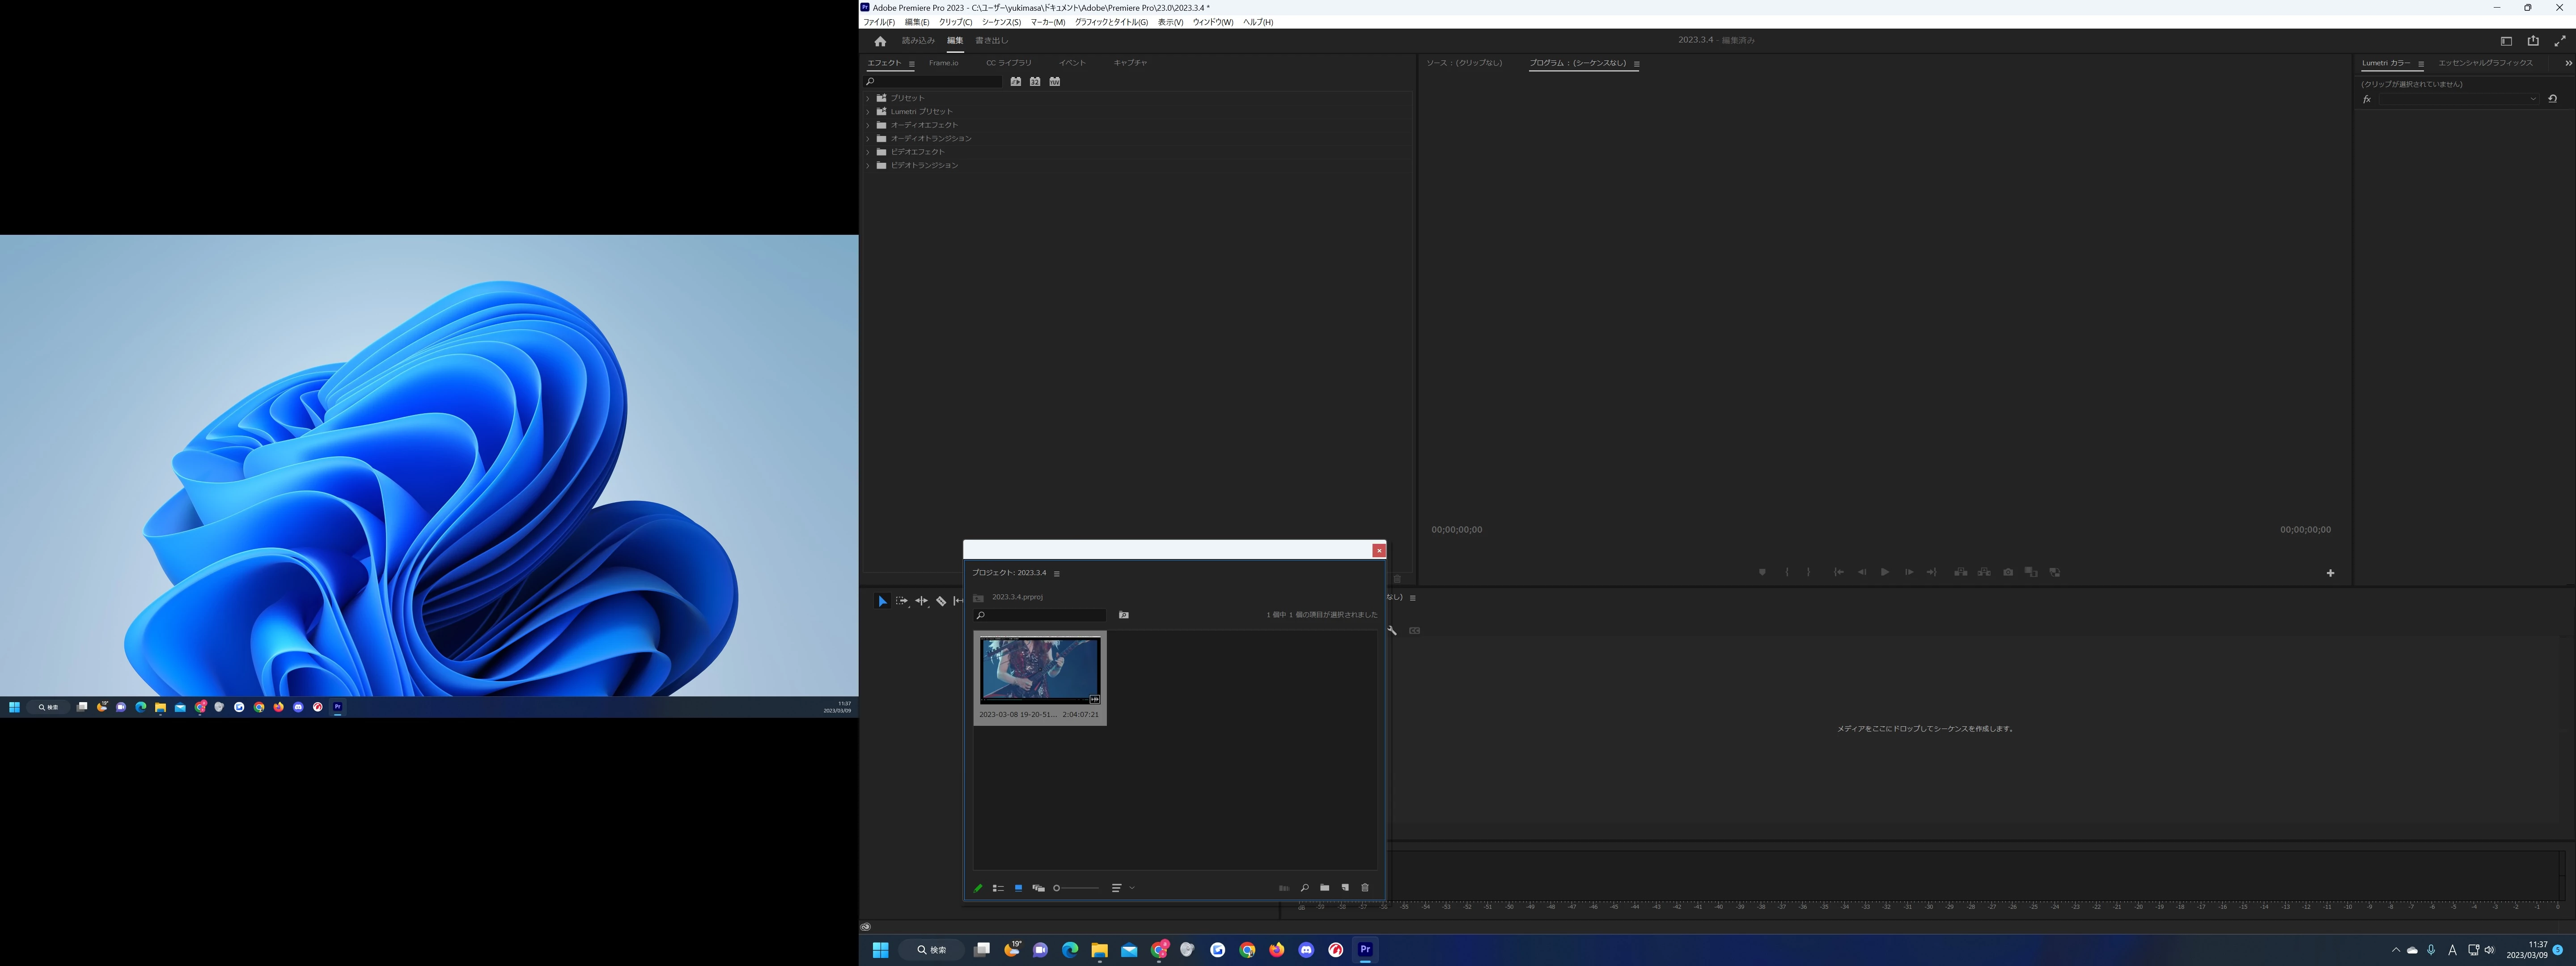
Task: Expand the ビデオエフェクト folder
Action: [x=868, y=152]
